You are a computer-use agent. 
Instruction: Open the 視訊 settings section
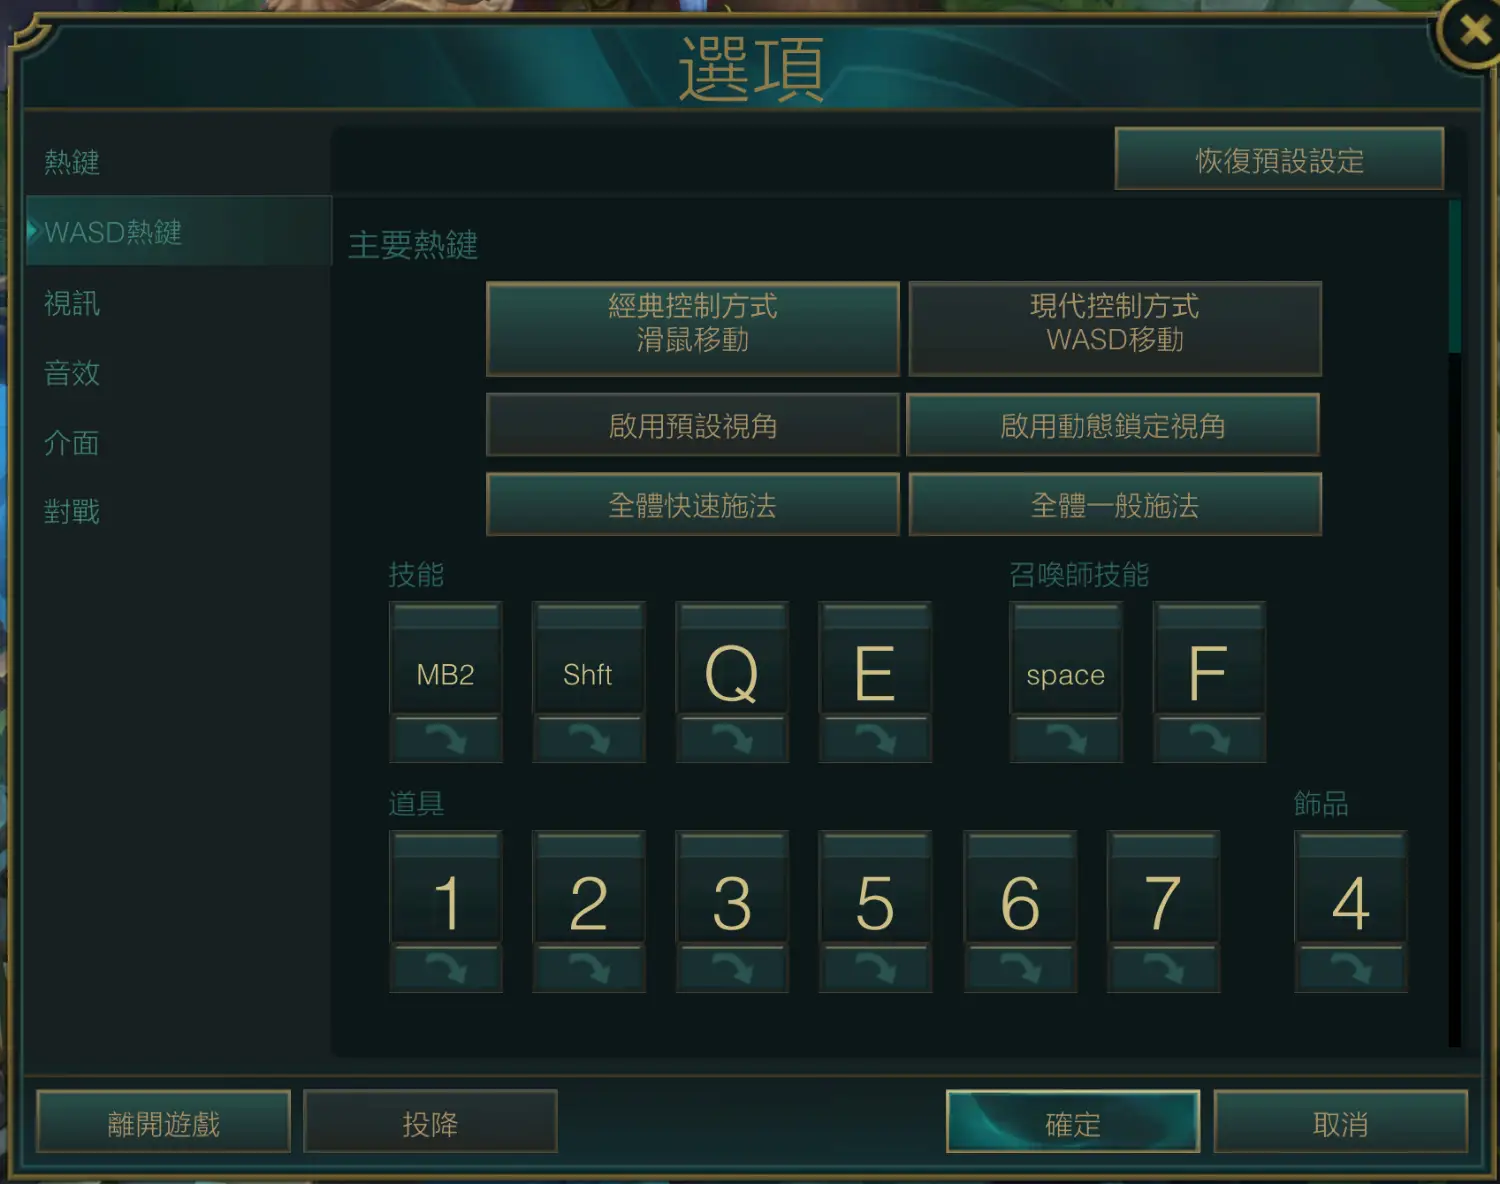(x=72, y=303)
